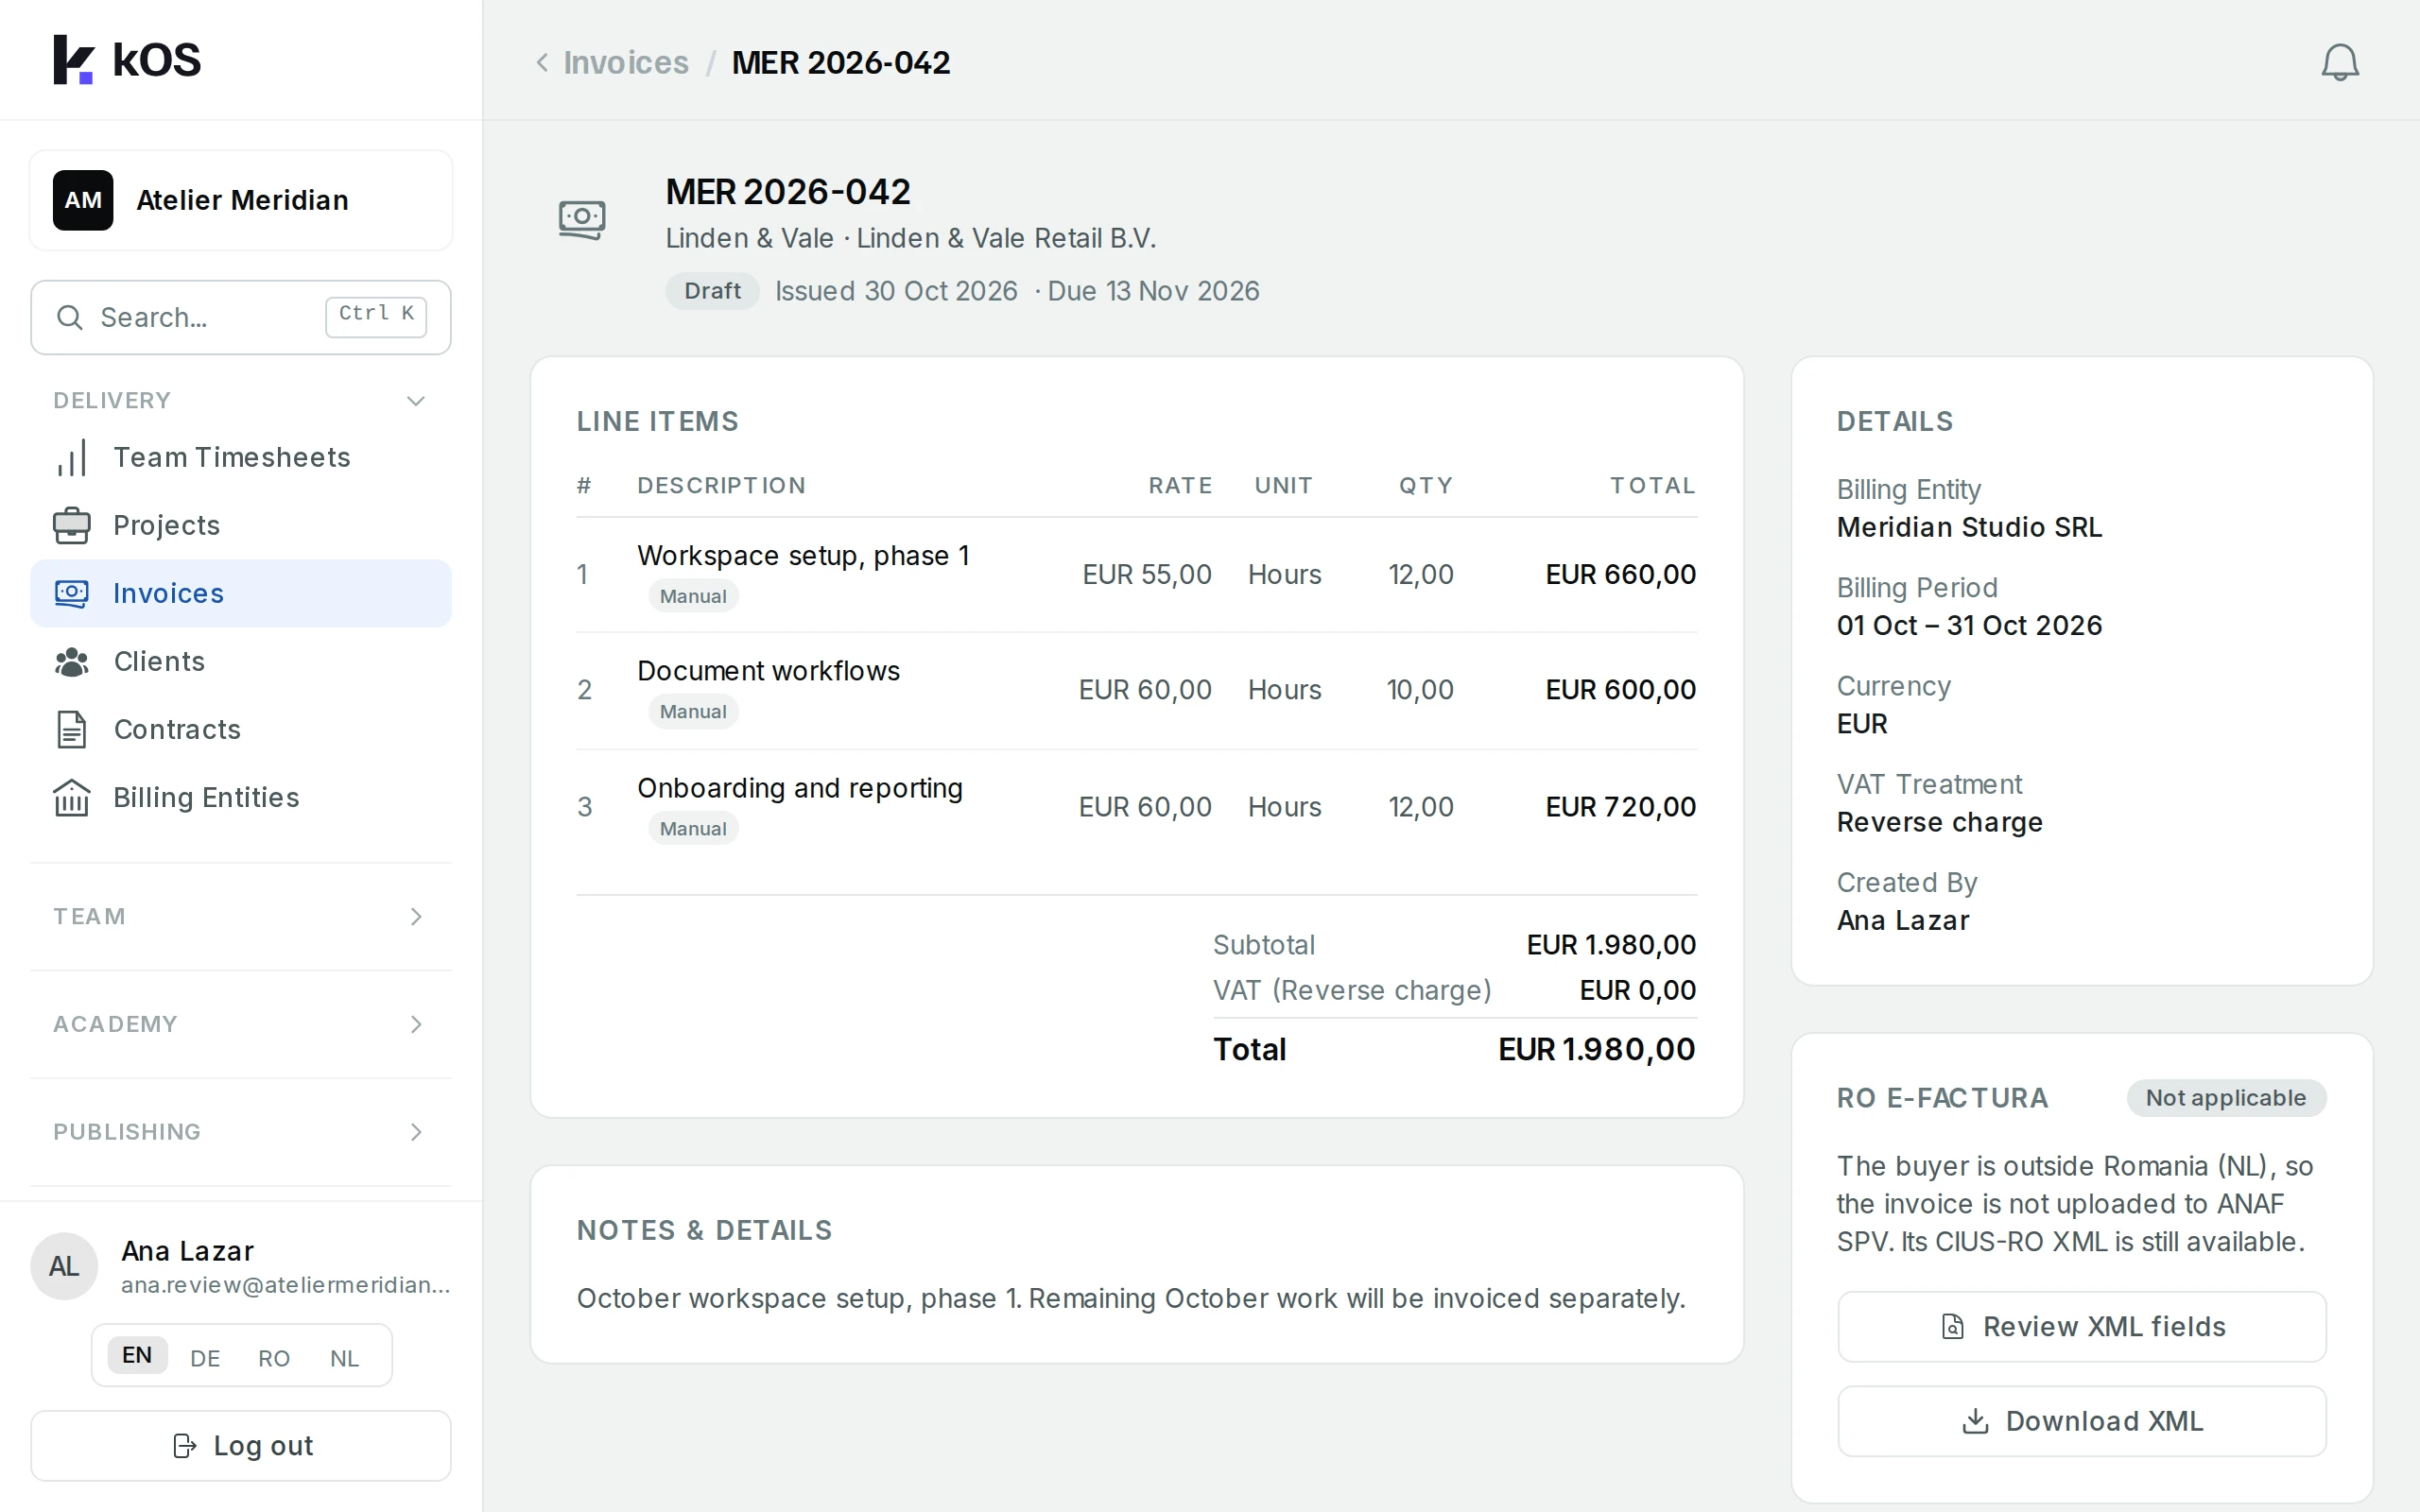This screenshot has height=1512, width=2420.
Task: Click the Log out button
Action: (x=241, y=1446)
